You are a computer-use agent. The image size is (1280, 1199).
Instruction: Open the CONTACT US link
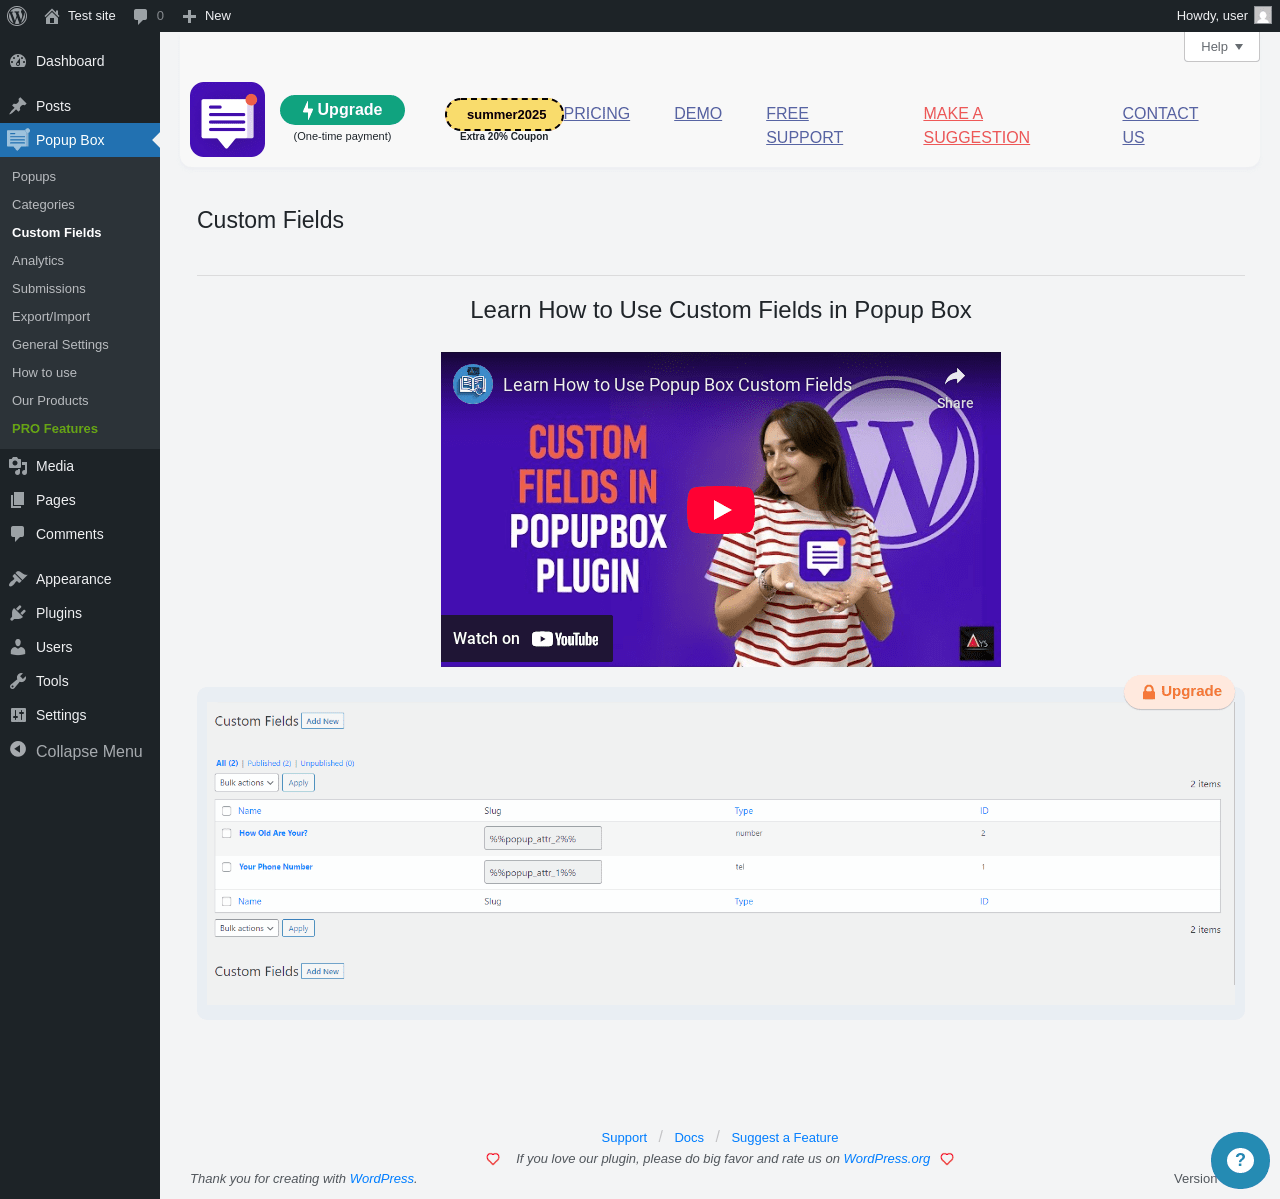(1160, 126)
